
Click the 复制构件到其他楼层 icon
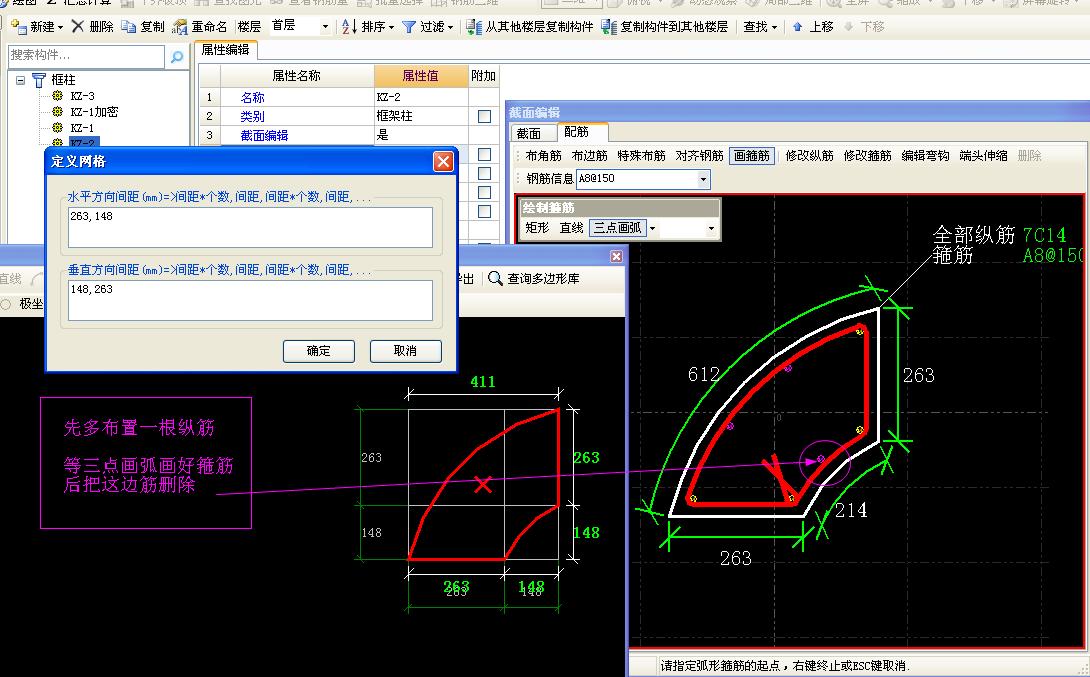609,26
